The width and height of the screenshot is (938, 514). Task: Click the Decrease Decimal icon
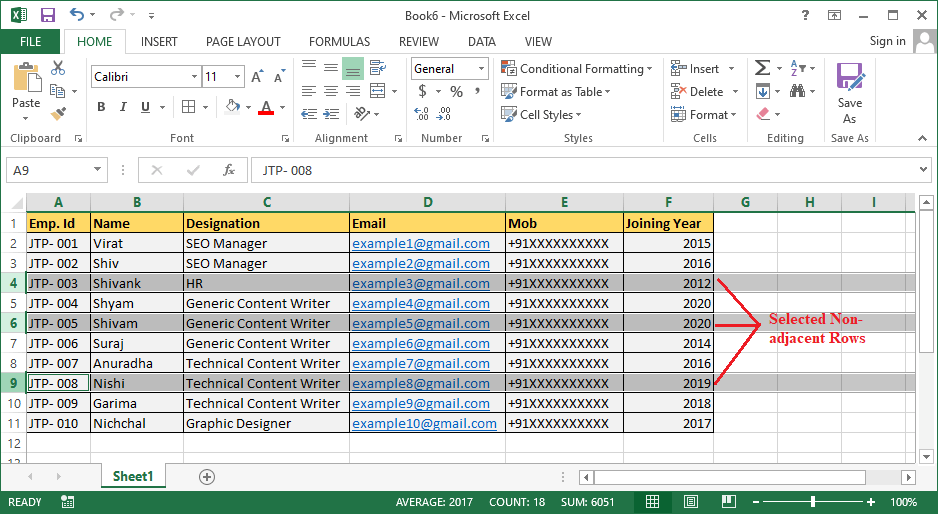pos(444,113)
